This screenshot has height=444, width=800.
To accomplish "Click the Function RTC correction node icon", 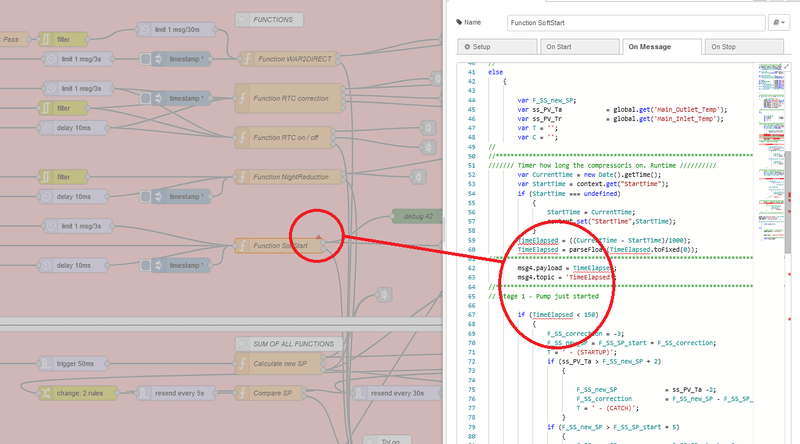I will coord(243,99).
